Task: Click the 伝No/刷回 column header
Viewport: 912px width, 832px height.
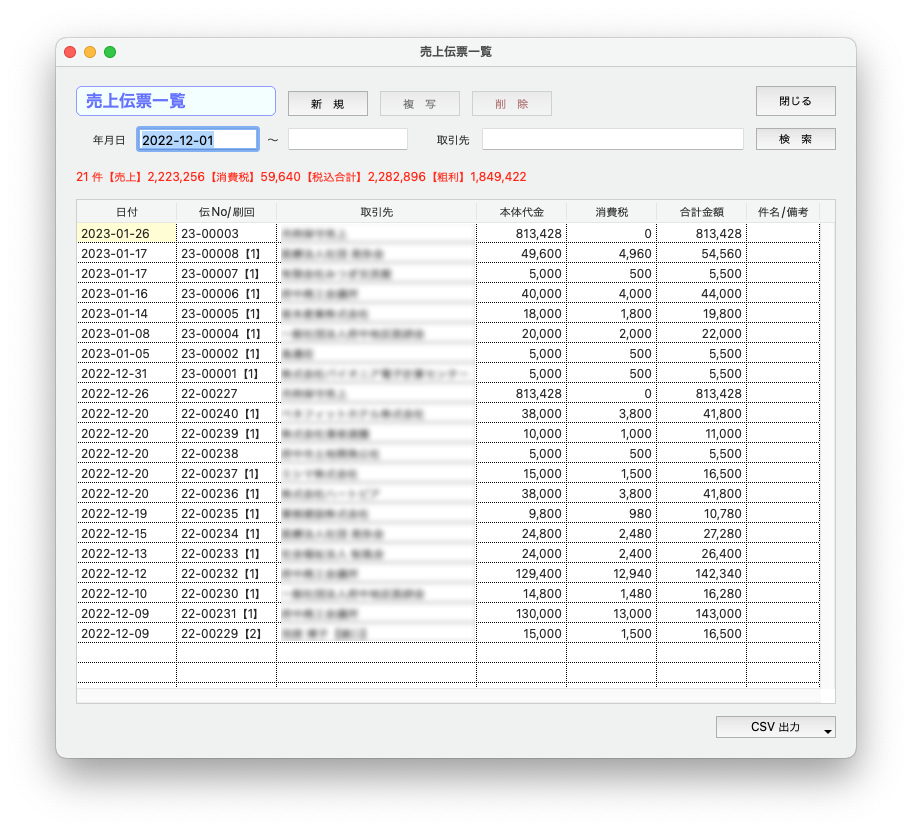Action: coord(226,212)
